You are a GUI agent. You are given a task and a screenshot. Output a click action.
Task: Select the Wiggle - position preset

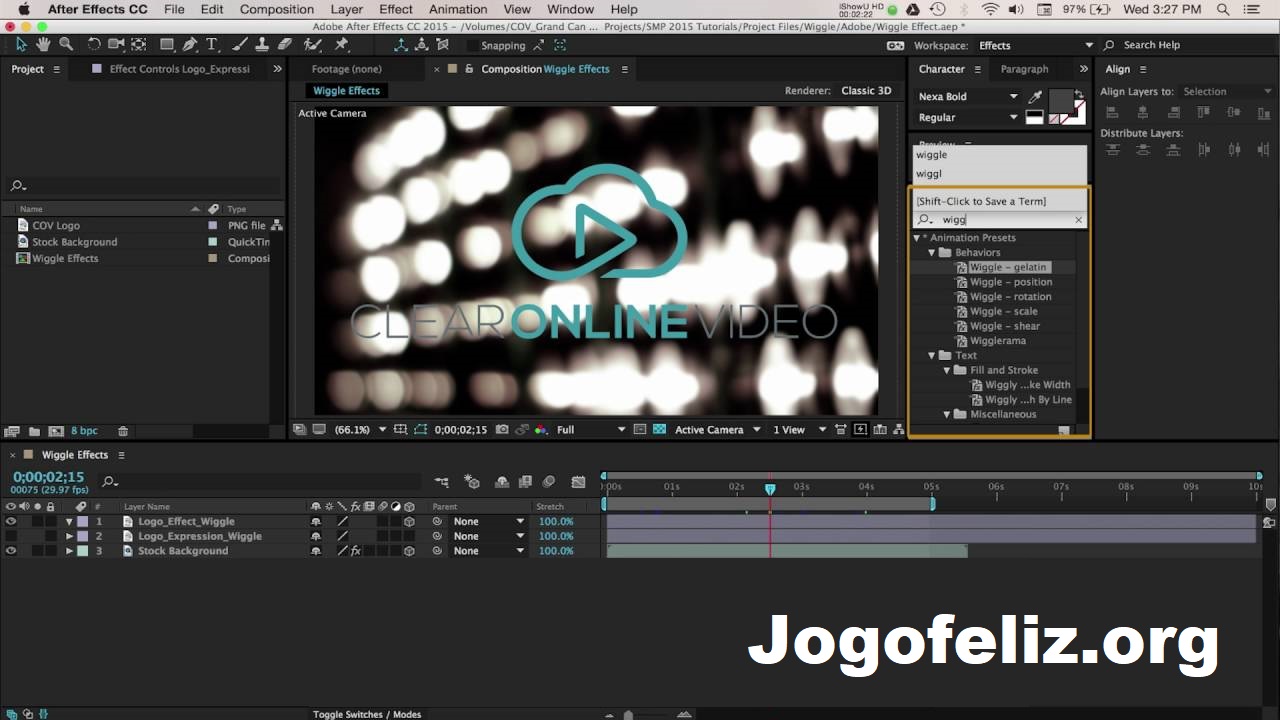click(1010, 282)
